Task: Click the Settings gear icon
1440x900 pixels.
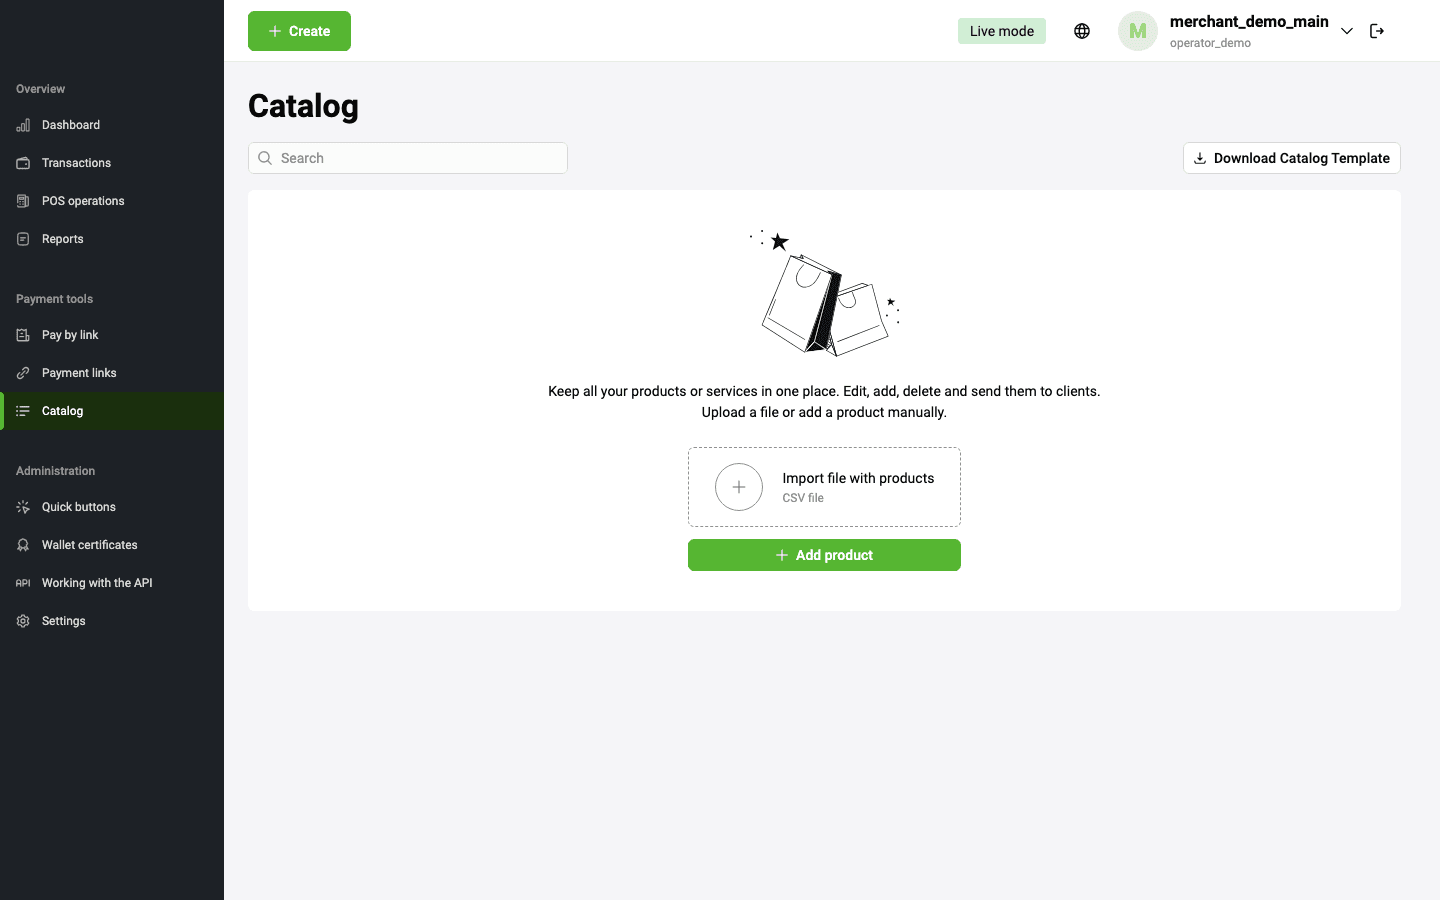Action: tap(23, 621)
